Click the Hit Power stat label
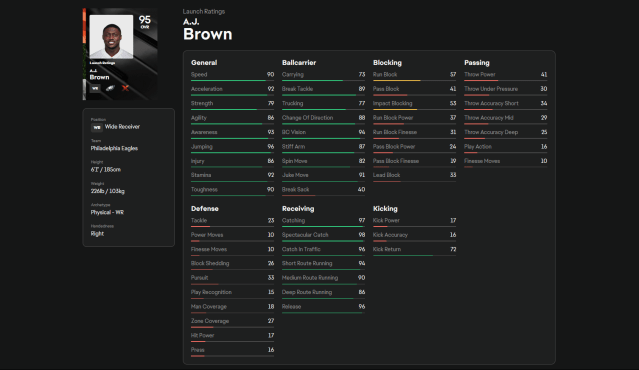The image size is (639, 370). [202, 335]
